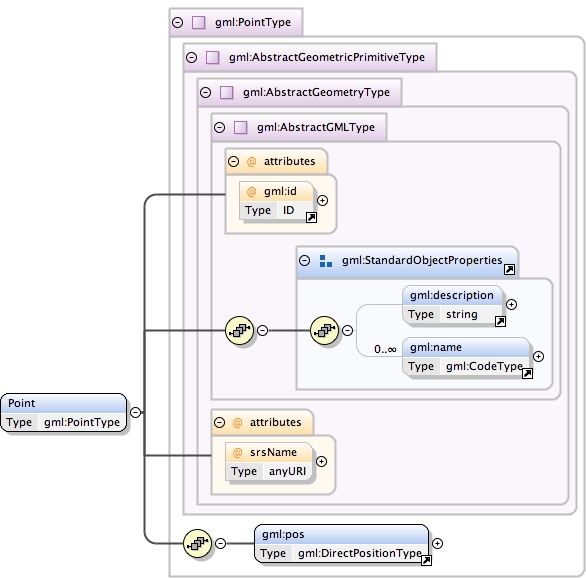Click gml:CodeType type value
586x578 pixels.
484,367
